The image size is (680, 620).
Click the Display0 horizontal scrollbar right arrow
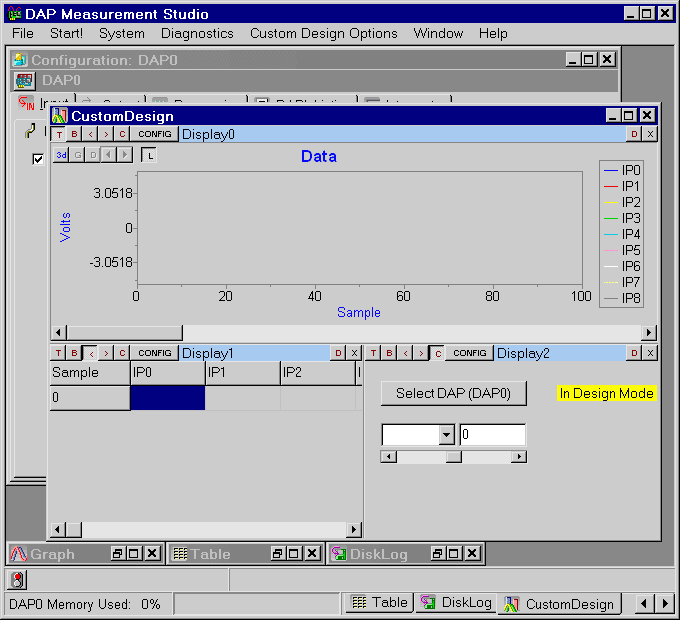(649, 333)
